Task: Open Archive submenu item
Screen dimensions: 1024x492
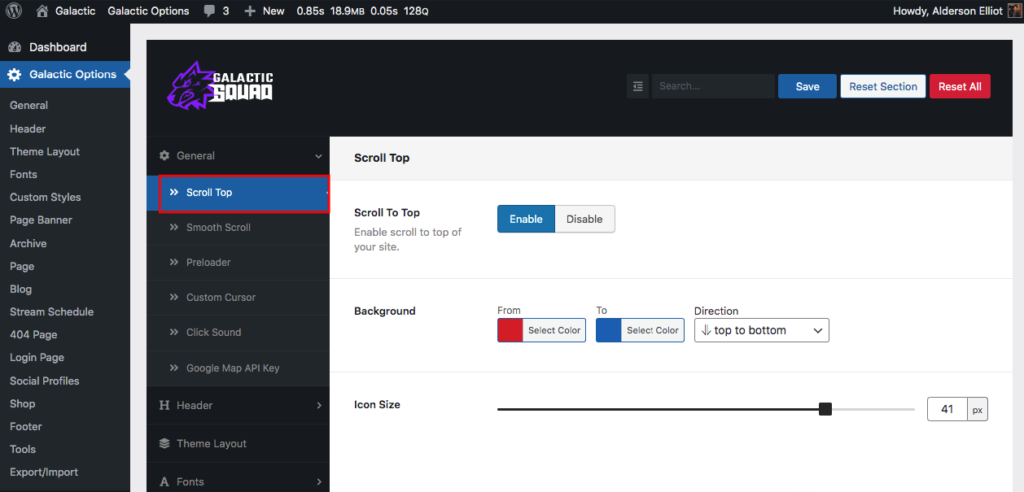Action: click(28, 243)
